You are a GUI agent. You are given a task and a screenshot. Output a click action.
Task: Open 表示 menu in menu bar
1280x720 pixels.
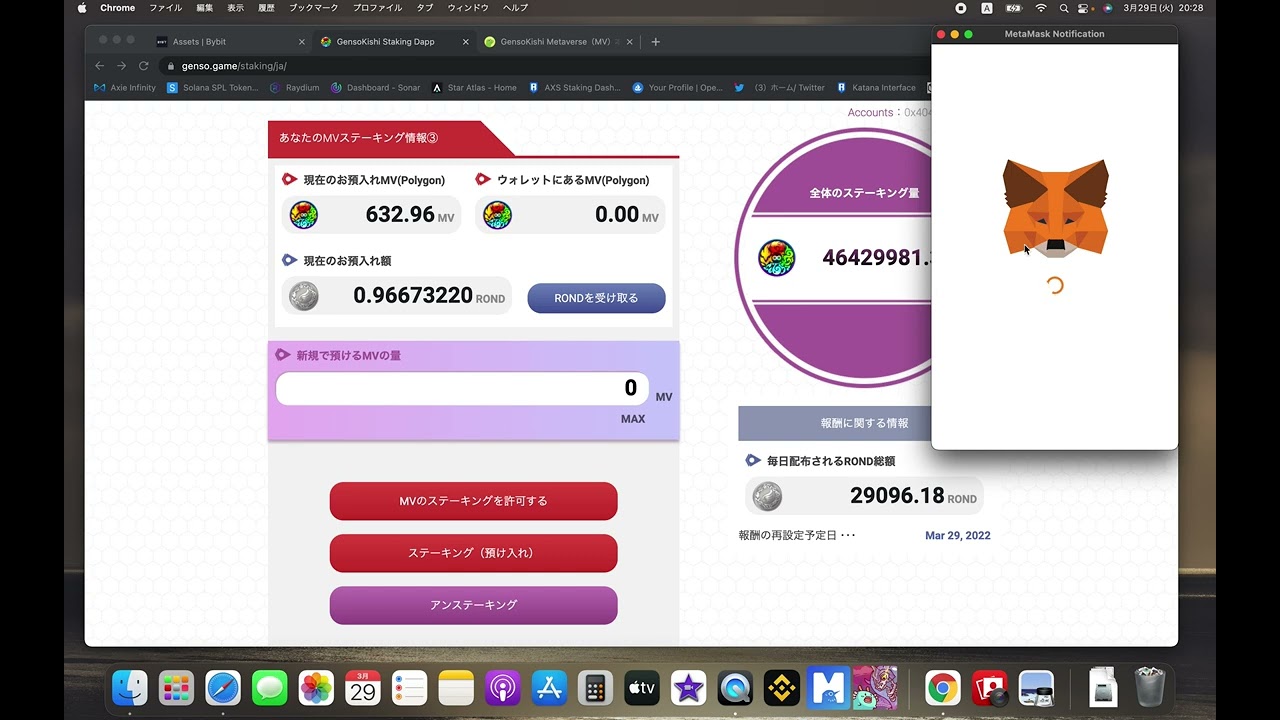click(x=236, y=8)
